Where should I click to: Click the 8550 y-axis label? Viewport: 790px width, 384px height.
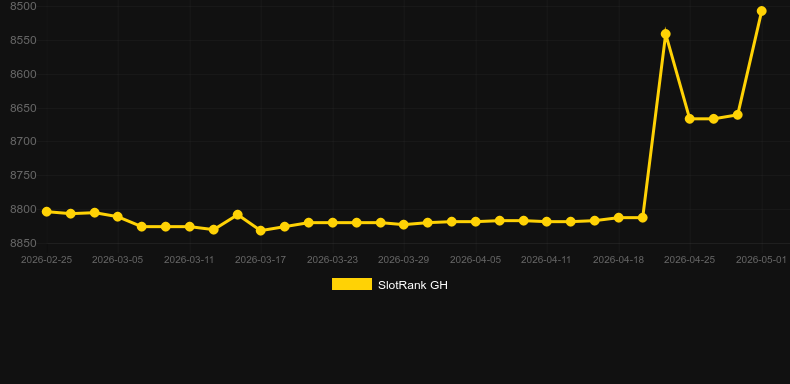(23, 40)
